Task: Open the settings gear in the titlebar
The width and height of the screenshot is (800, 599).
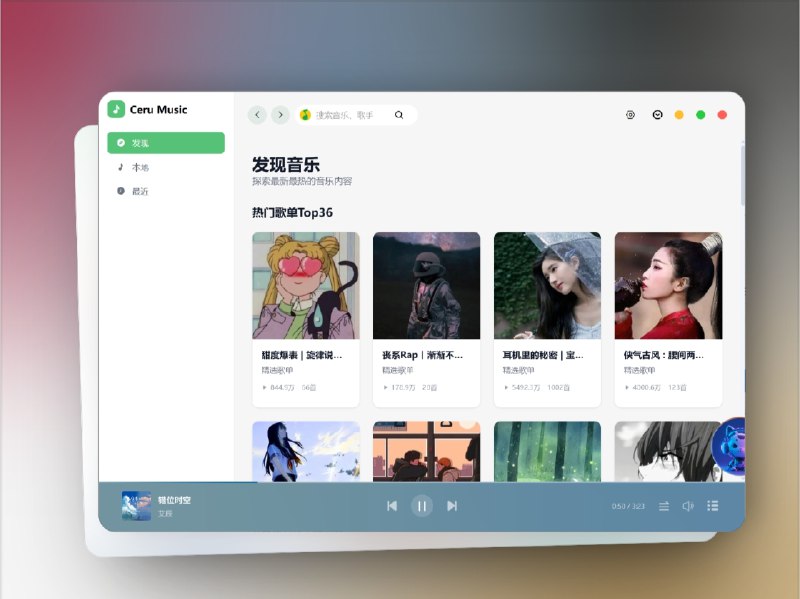Action: (630, 115)
